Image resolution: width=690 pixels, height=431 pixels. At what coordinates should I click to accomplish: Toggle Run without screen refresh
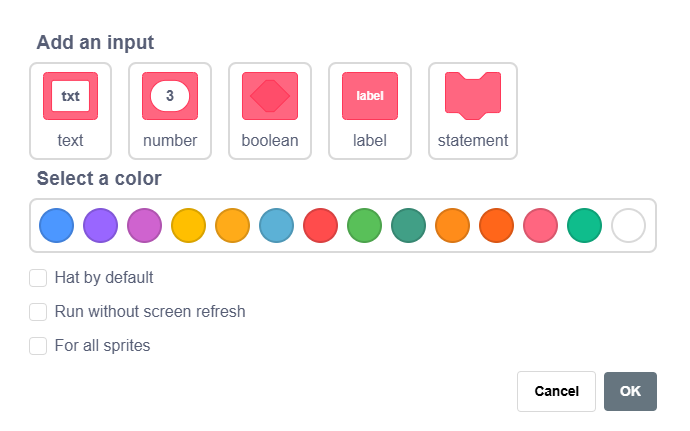(x=39, y=312)
